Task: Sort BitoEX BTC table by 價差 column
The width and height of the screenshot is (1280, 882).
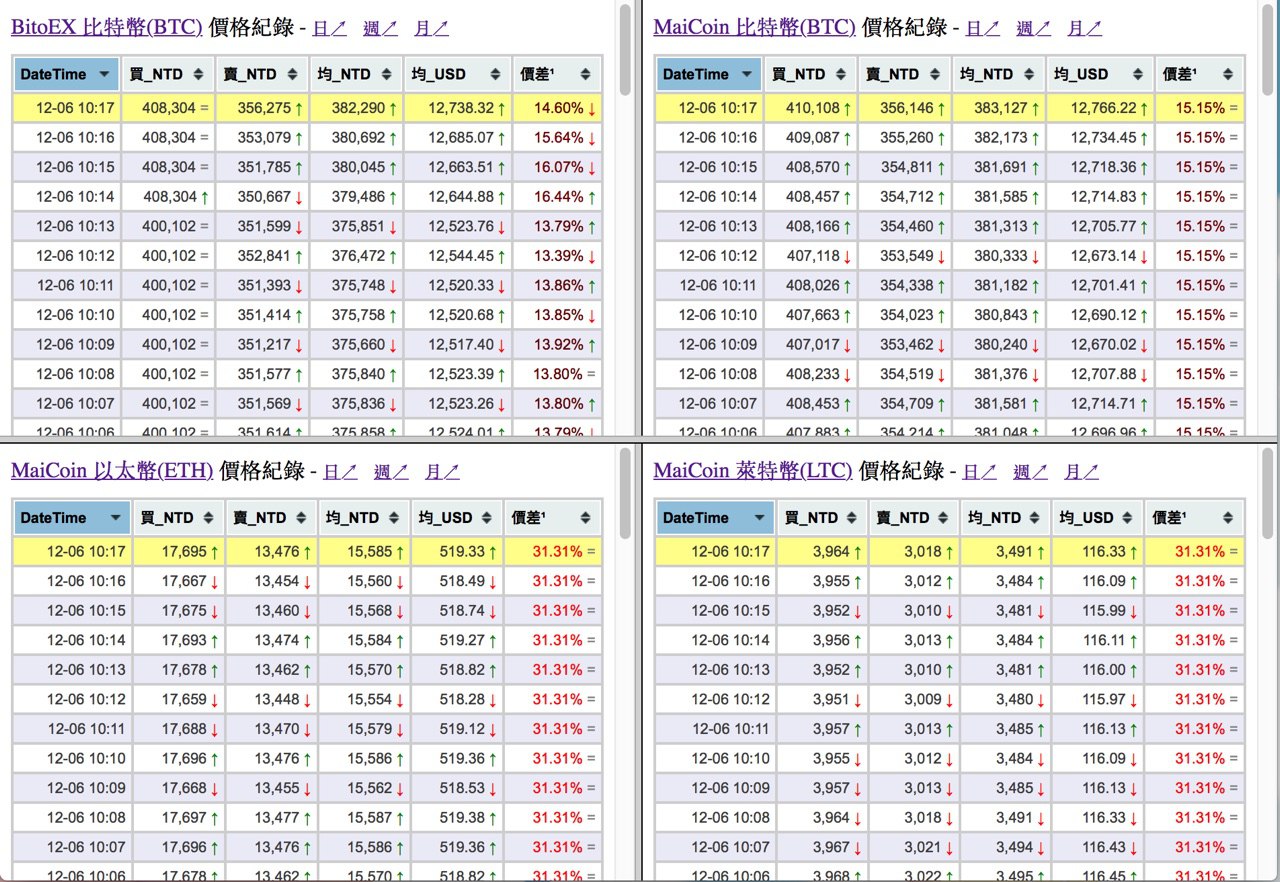Action: click(x=557, y=74)
